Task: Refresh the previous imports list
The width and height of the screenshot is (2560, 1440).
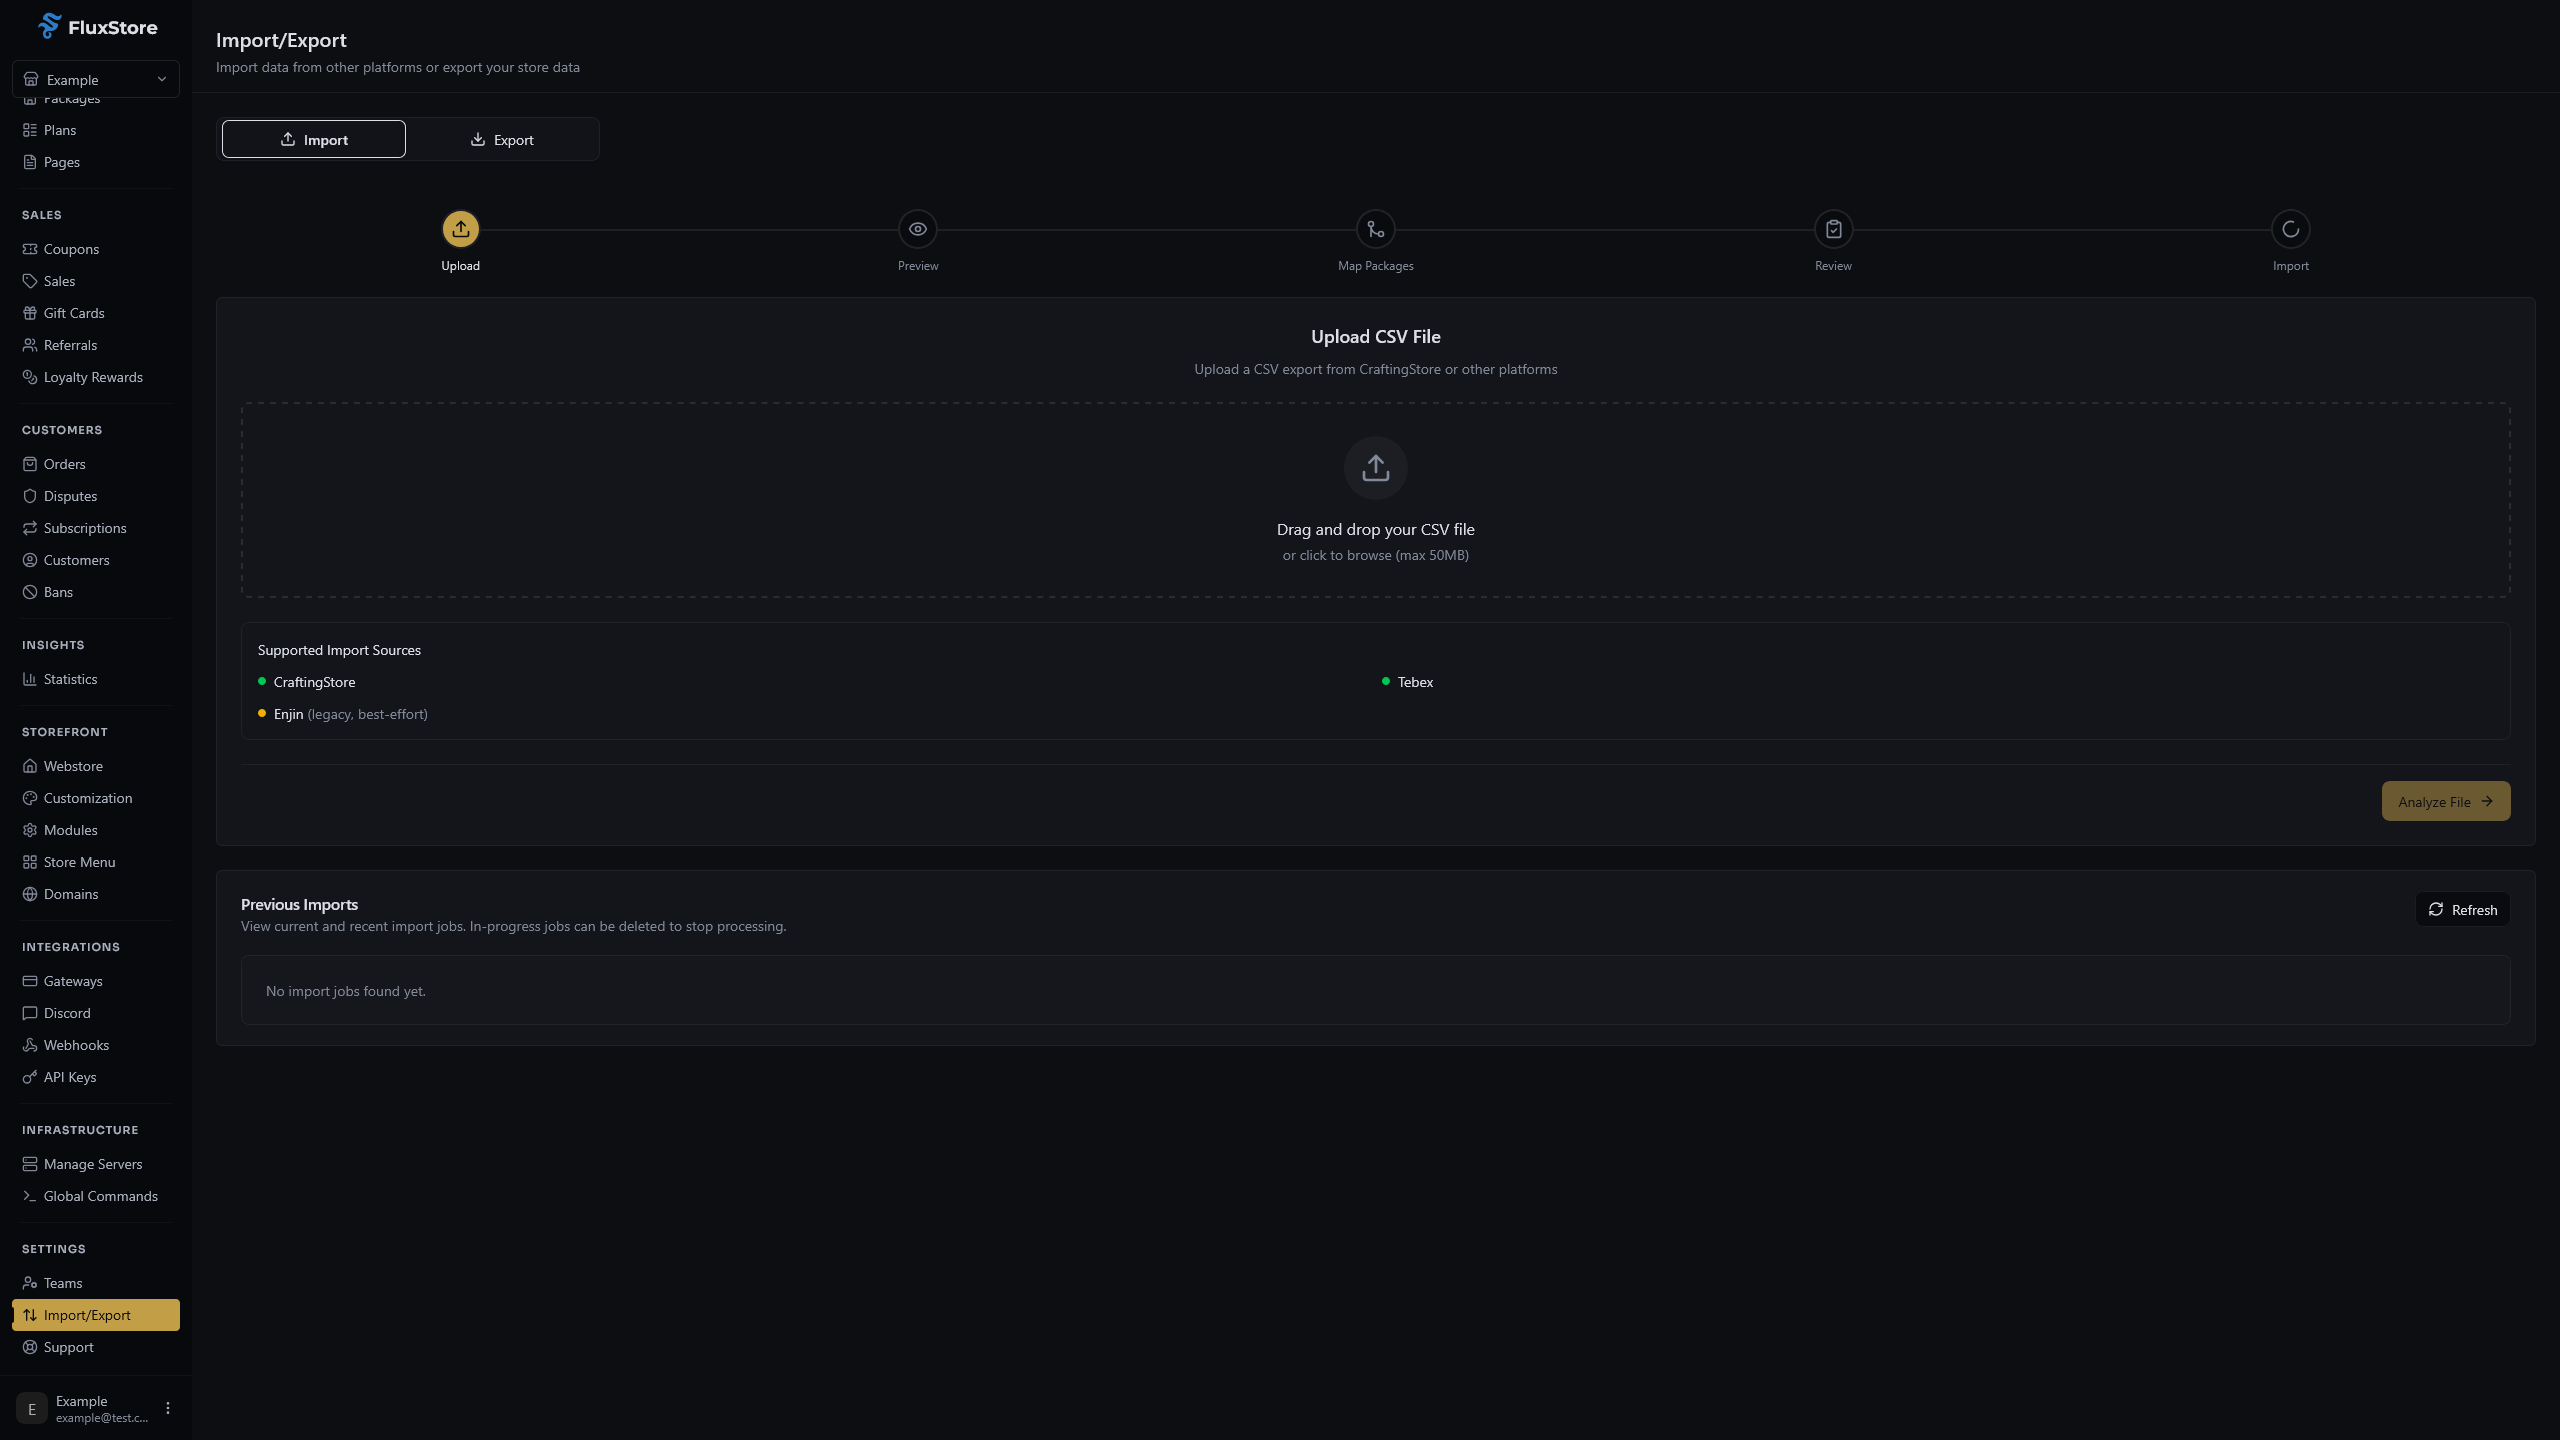Action: point(2463,909)
